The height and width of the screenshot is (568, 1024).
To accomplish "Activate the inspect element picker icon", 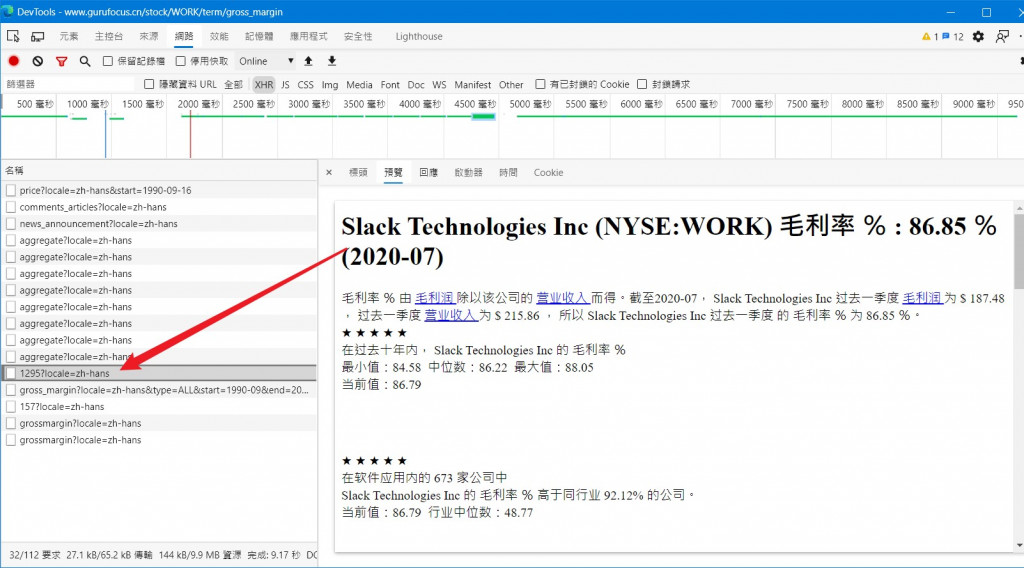I will pyautogui.click(x=13, y=37).
